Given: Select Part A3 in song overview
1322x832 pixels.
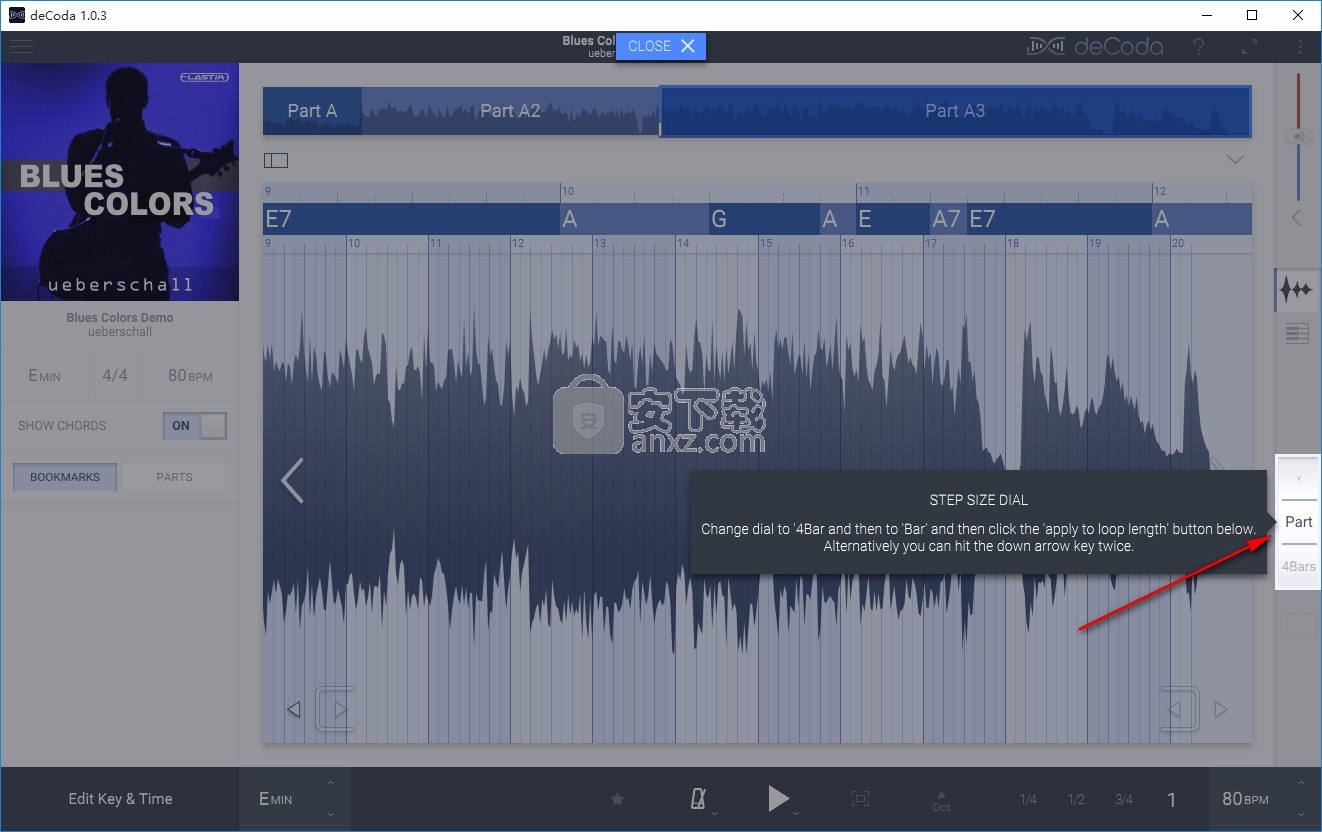Looking at the screenshot, I should 955,111.
